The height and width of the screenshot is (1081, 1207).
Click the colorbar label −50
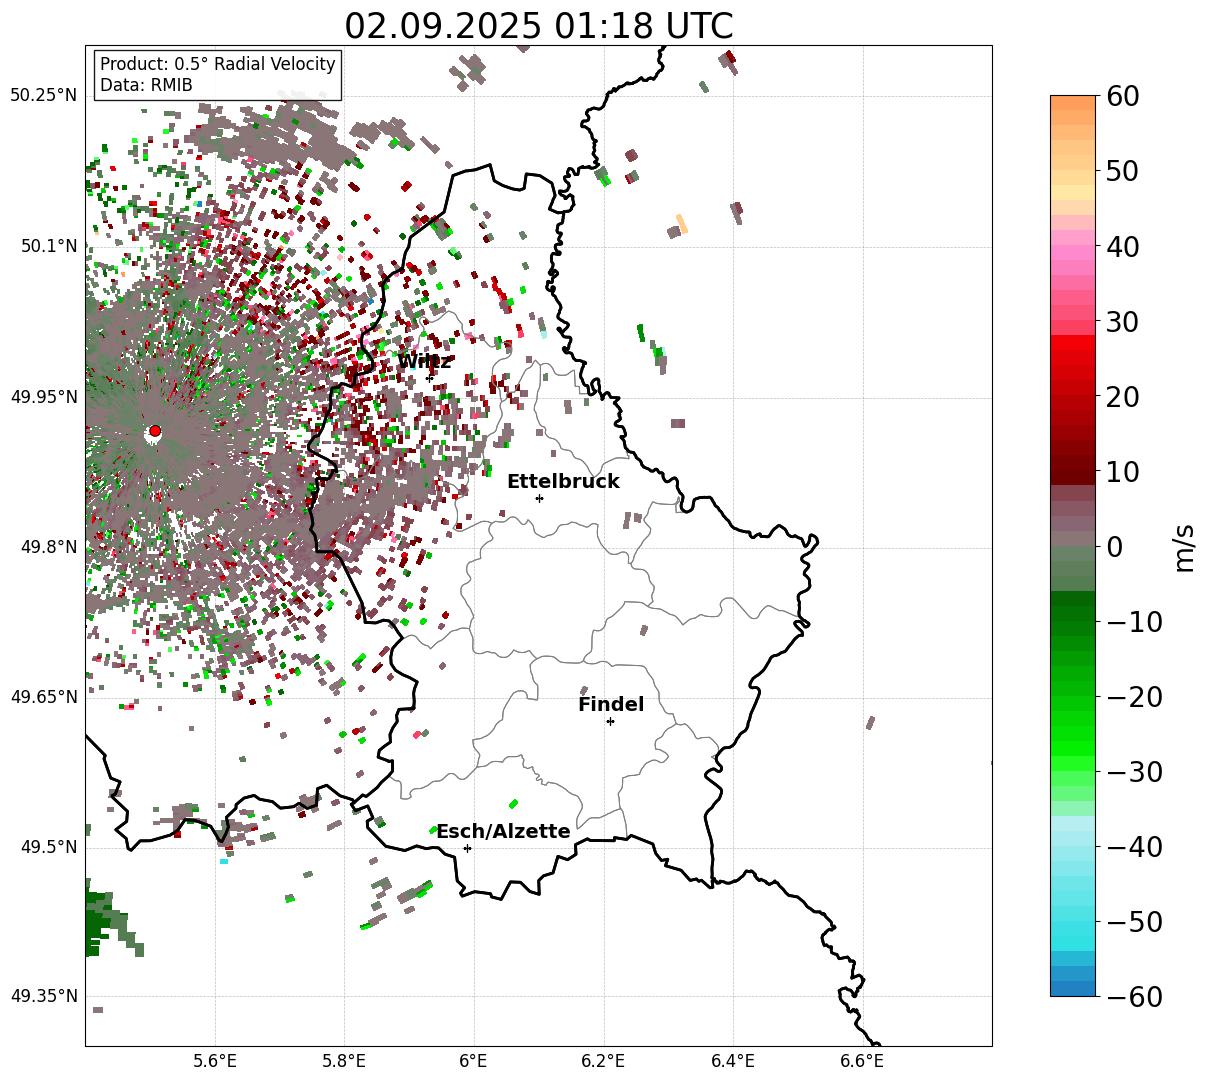click(x=1135, y=921)
